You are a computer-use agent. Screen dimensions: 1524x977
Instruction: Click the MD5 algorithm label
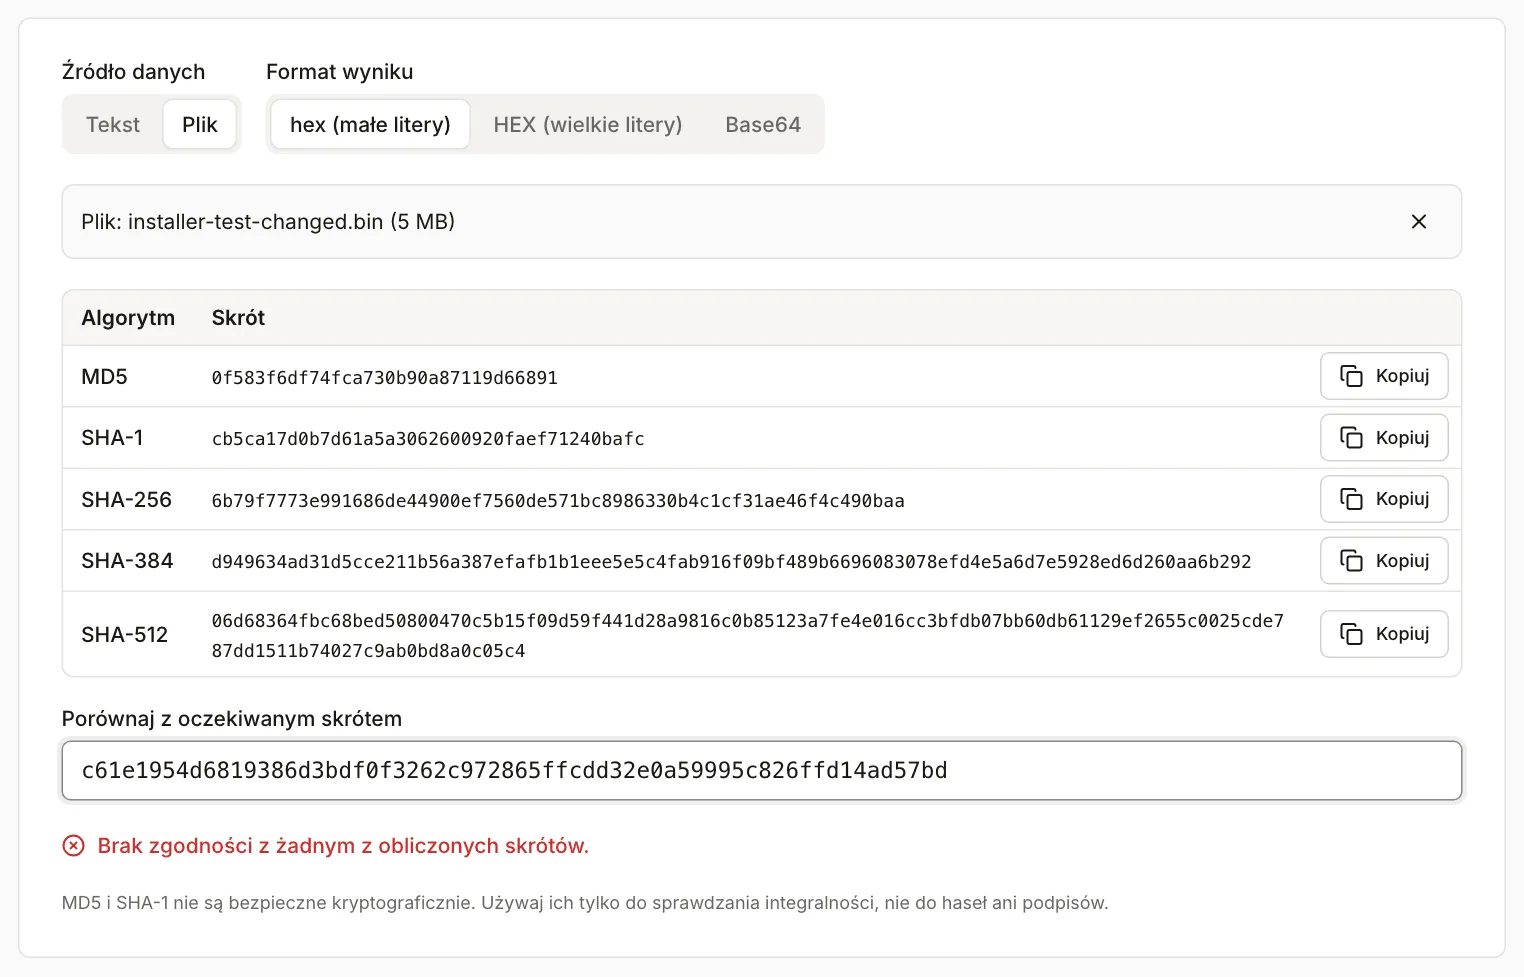click(105, 377)
